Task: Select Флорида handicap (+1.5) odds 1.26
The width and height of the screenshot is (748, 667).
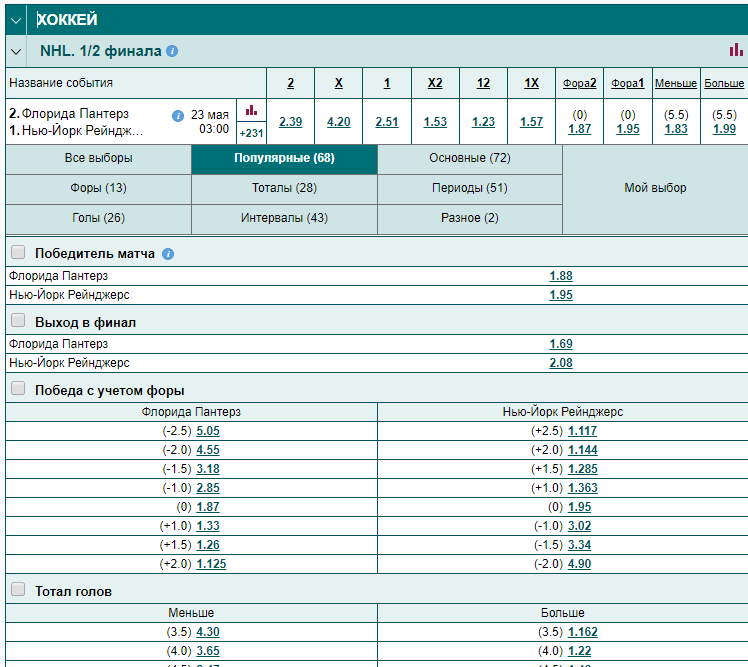Action: pos(208,545)
